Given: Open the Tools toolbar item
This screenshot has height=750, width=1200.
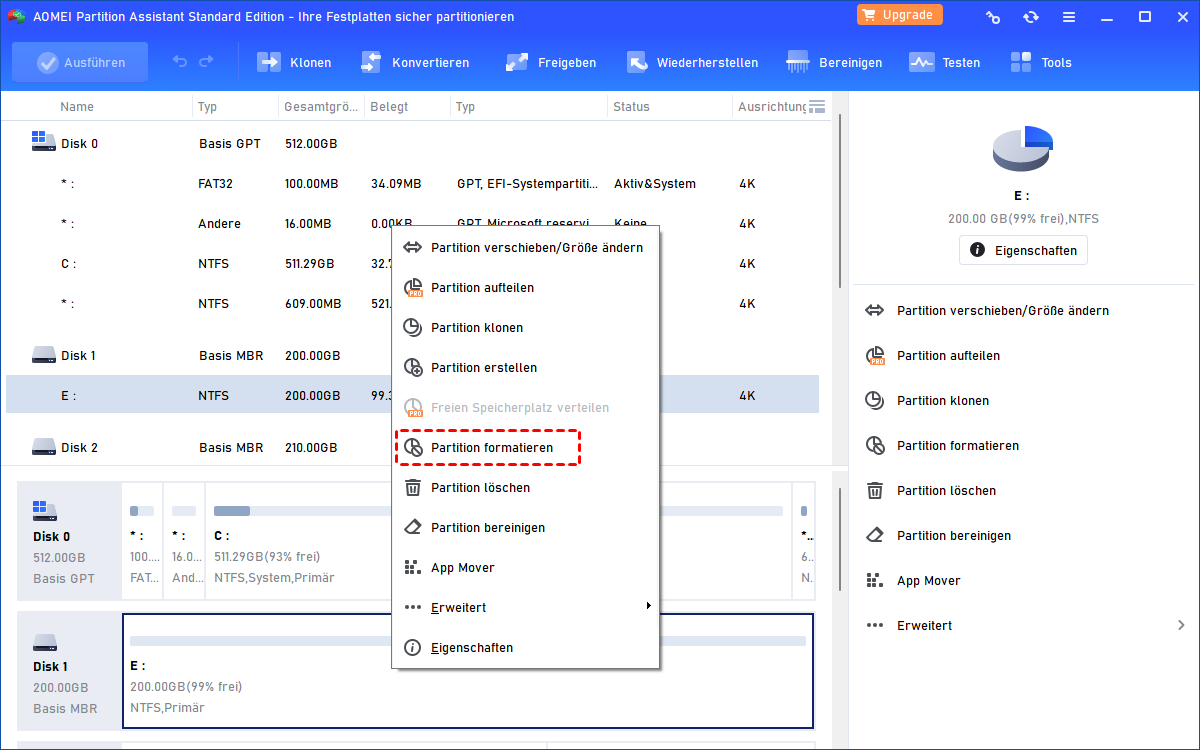Looking at the screenshot, I should (1040, 62).
